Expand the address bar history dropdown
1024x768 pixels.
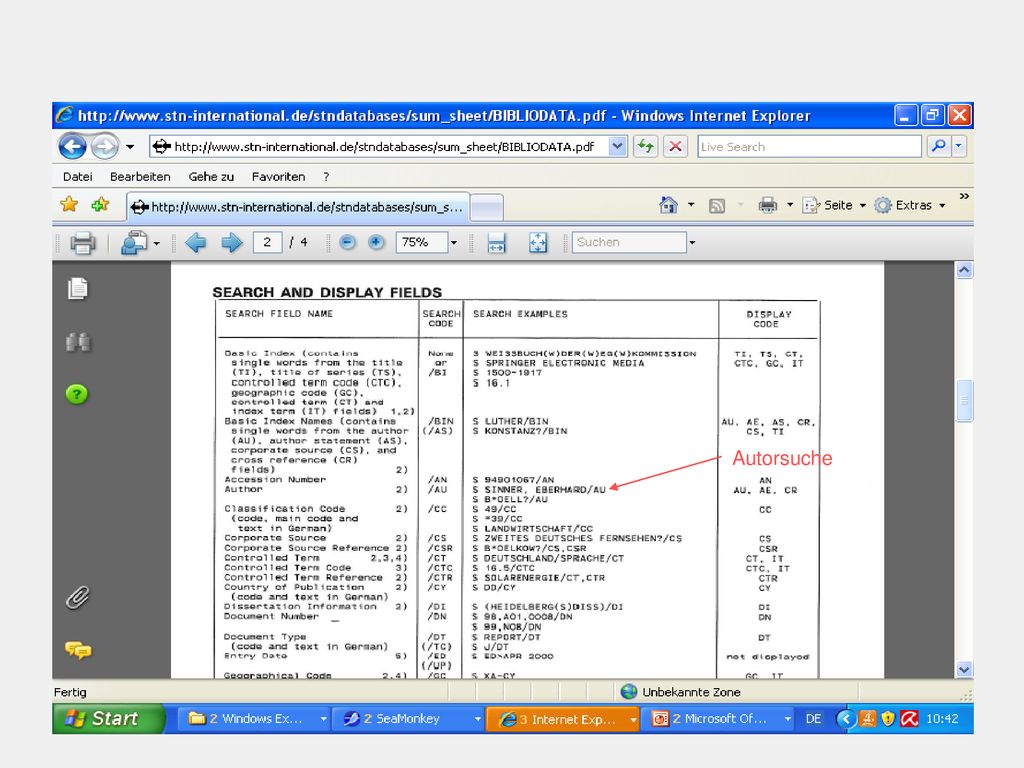(x=617, y=146)
